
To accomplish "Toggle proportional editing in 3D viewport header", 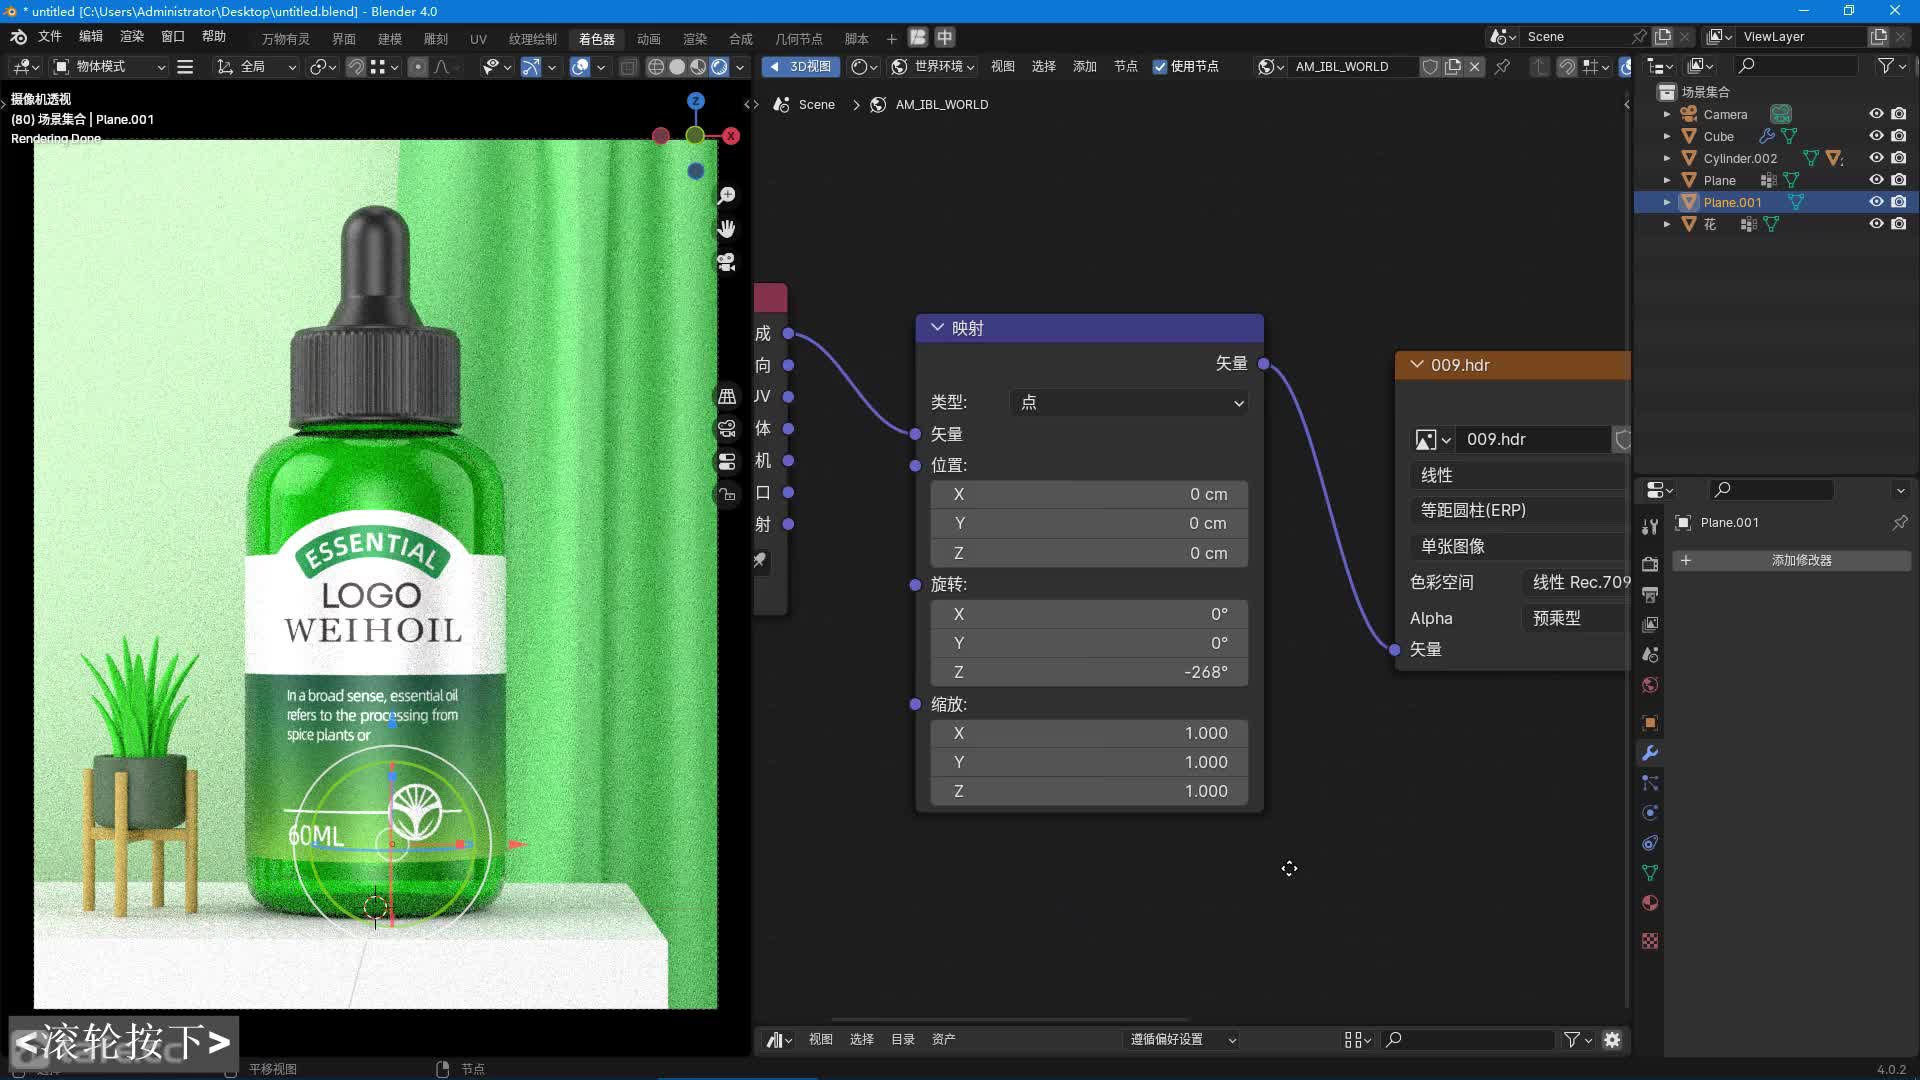I will pyautogui.click(x=418, y=66).
